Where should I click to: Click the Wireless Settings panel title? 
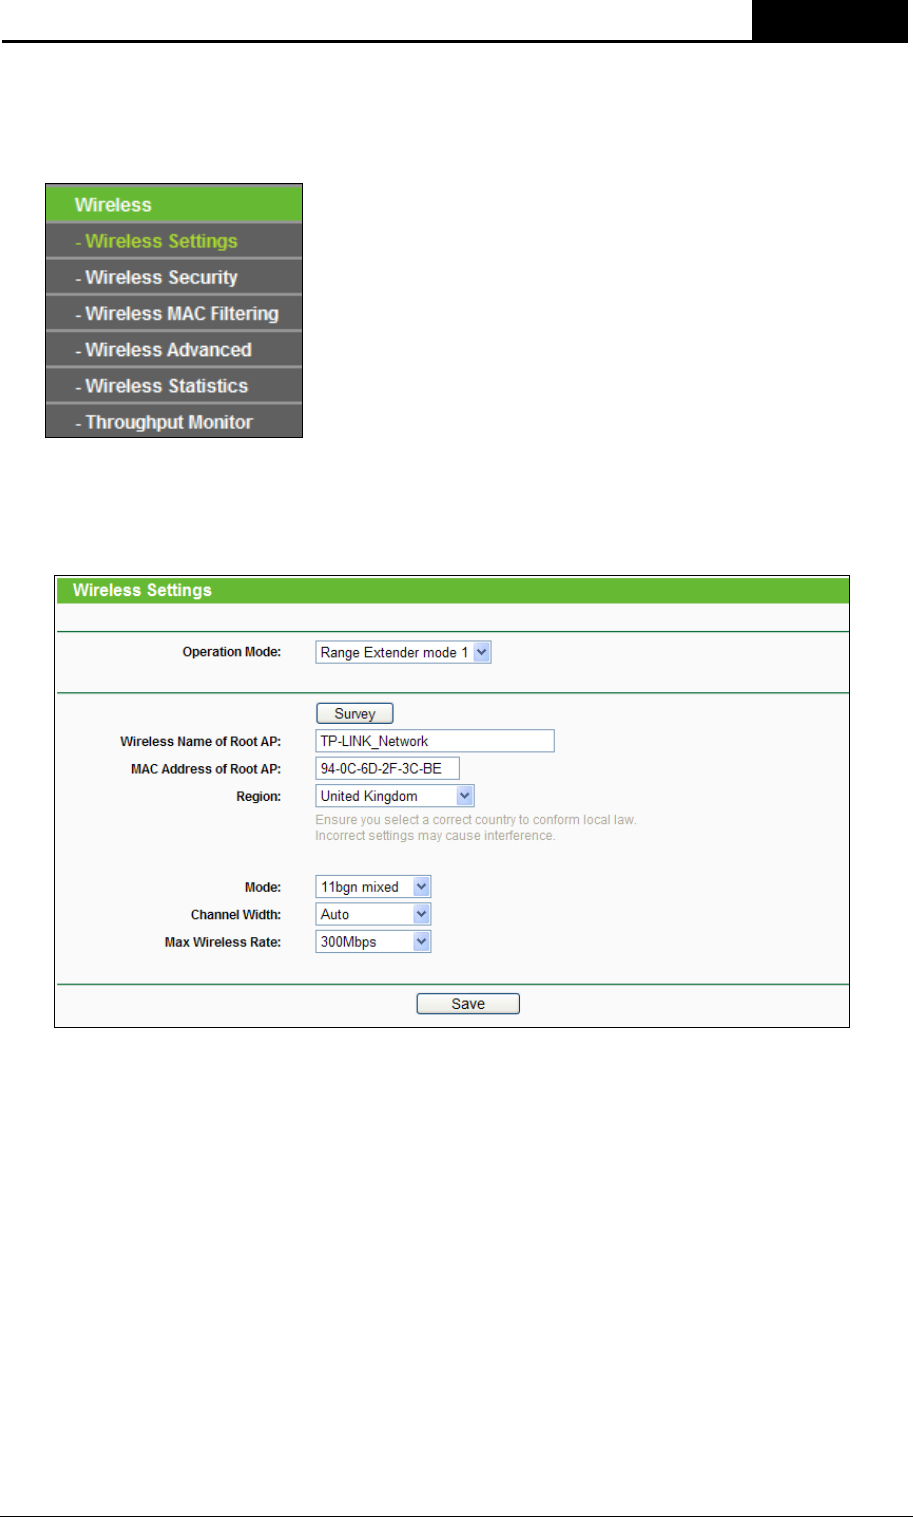pos(142,590)
